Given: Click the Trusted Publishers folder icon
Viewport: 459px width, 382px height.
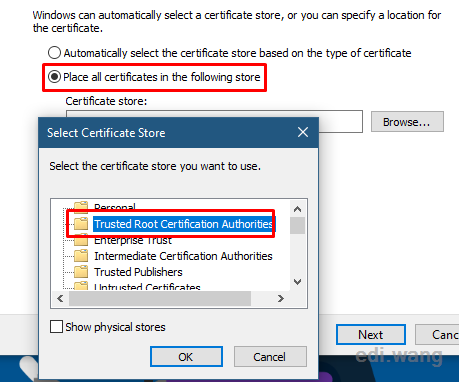Looking at the screenshot, I should click(x=81, y=272).
